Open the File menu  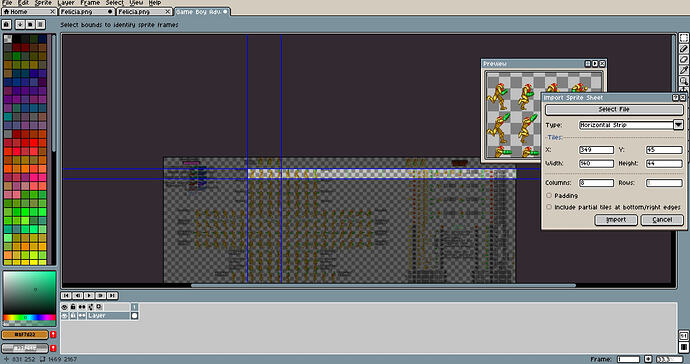[x=7, y=3]
